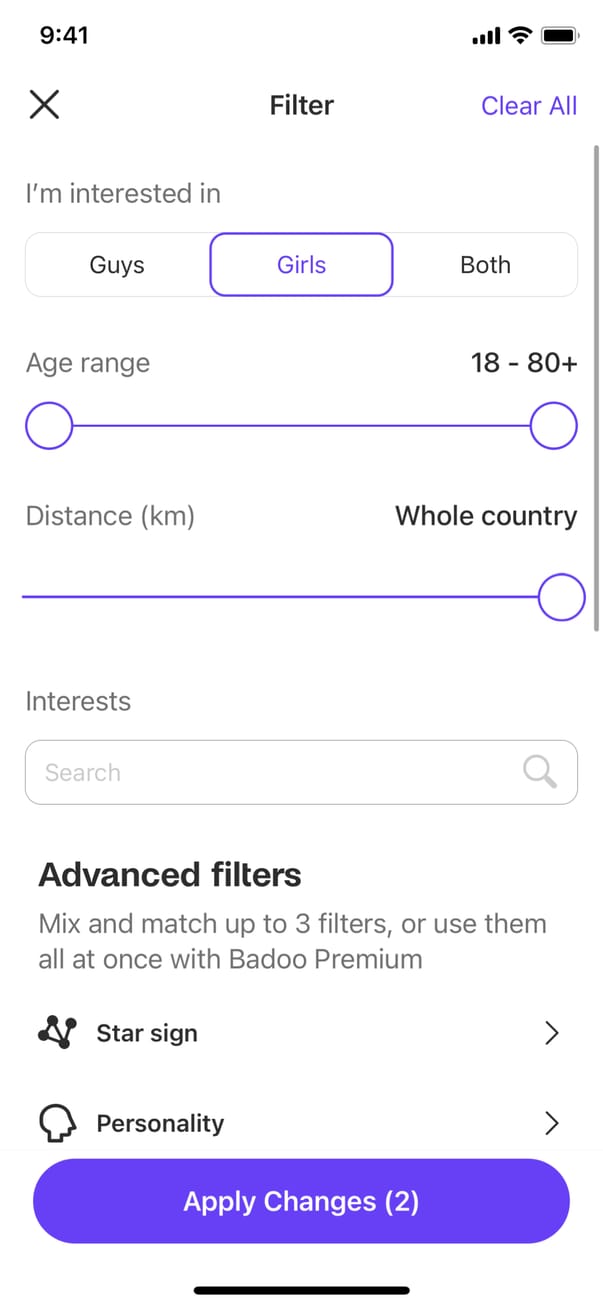The width and height of the screenshot is (603, 1306).
Task: Click the maximum age slider handle
Action: click(x=553, y=427)
